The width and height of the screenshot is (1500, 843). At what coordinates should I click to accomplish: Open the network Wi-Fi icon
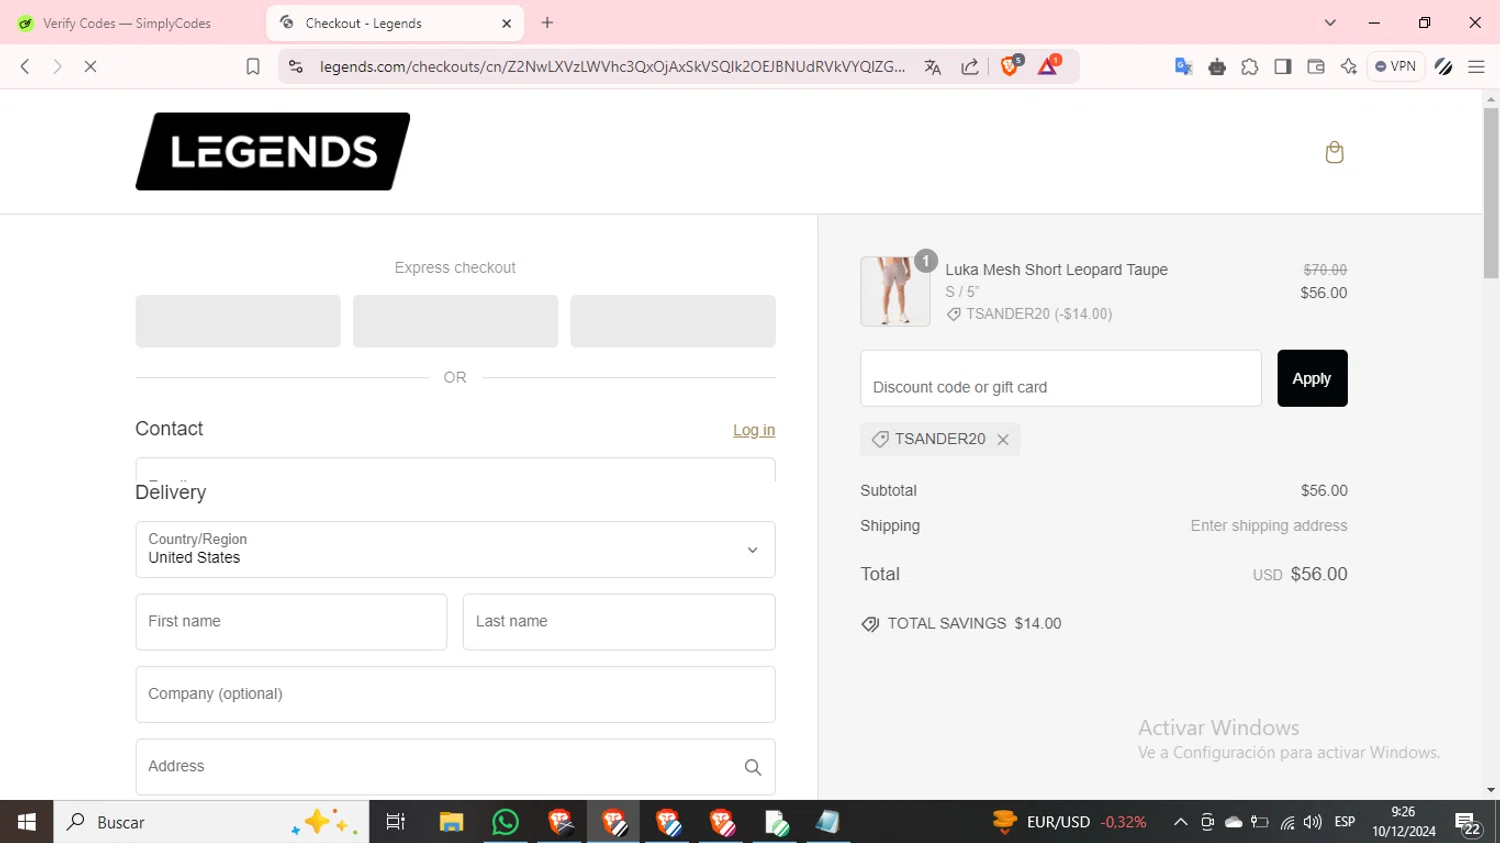coord(1287,822)
